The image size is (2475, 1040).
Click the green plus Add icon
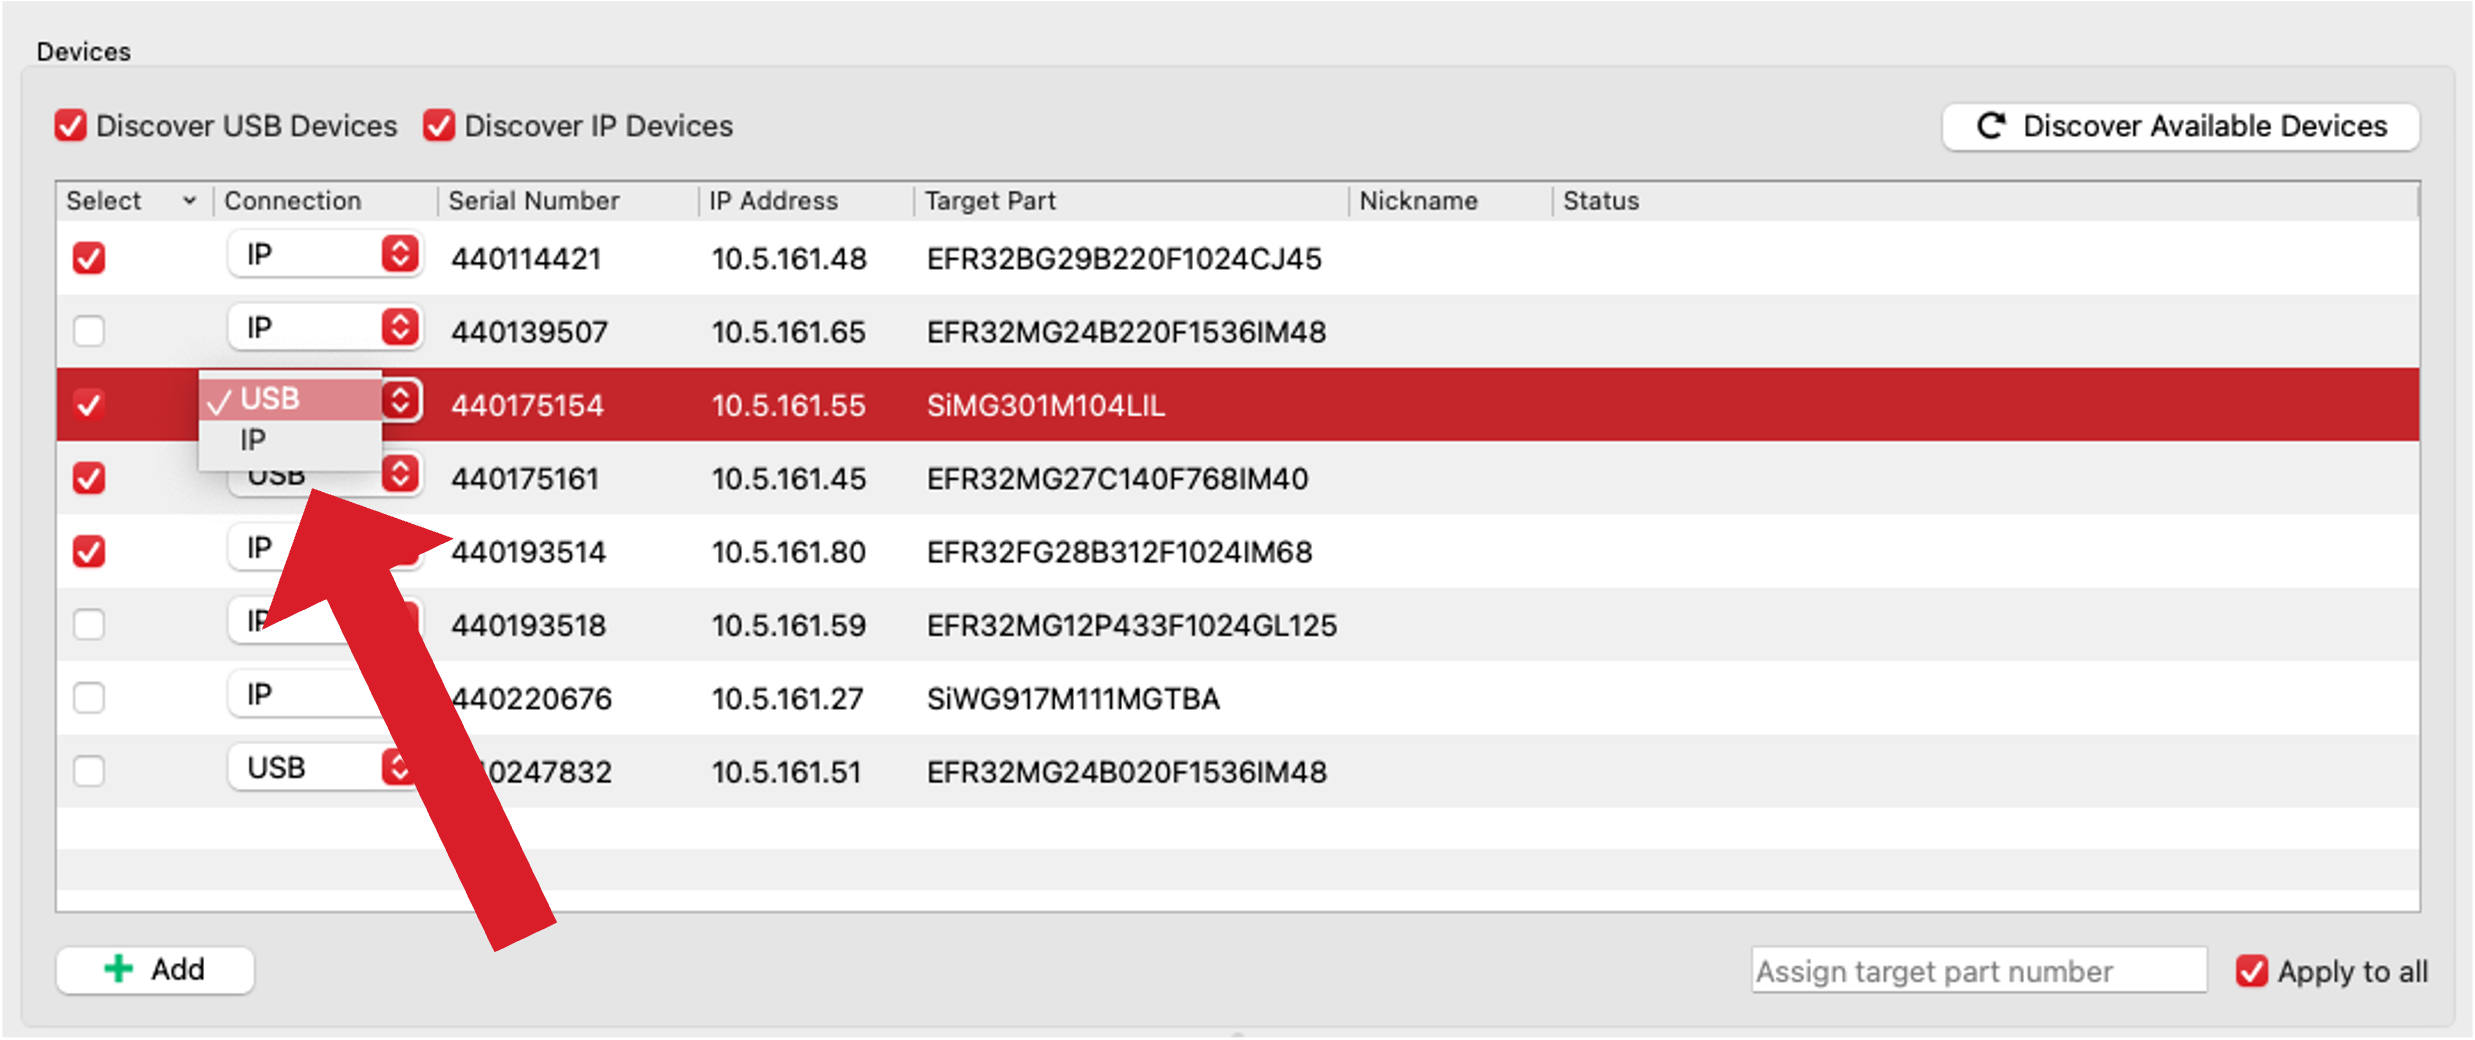click(119, 968)
